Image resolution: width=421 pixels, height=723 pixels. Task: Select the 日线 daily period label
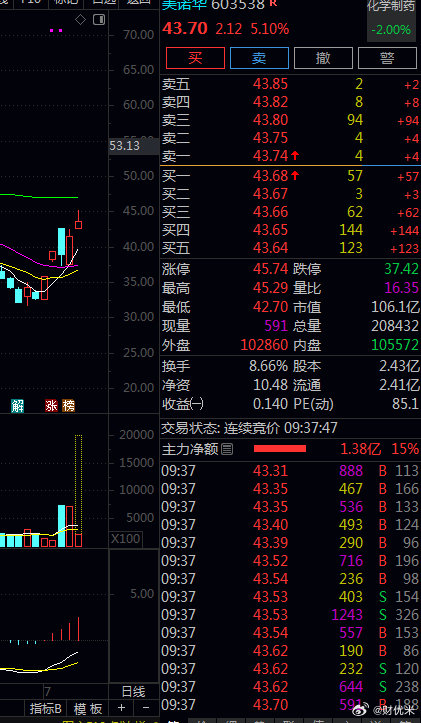133,692
